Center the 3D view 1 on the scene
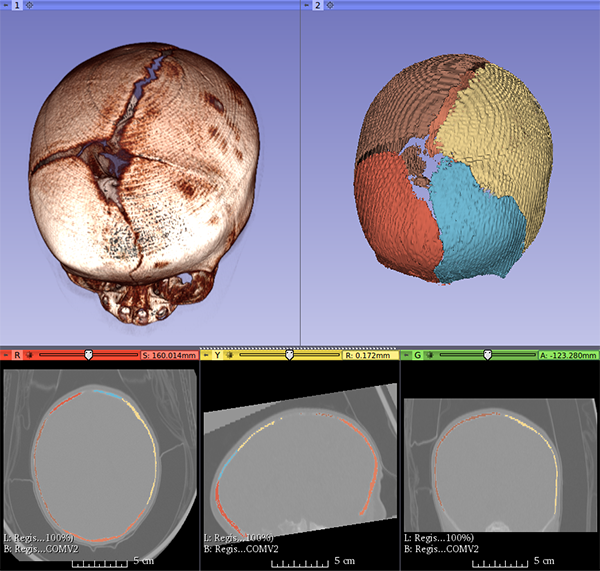 pos(30,5)
